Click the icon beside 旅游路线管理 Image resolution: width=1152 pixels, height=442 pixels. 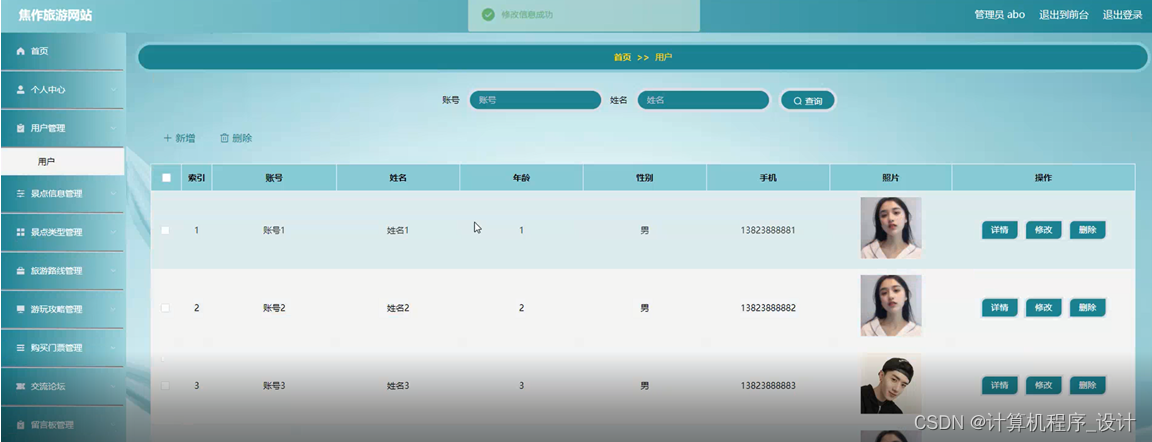(21, 271)
